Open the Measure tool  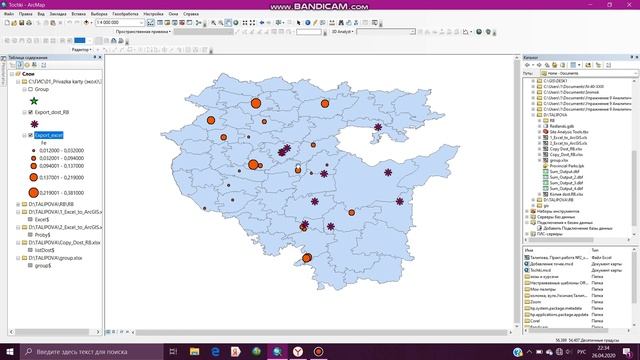click(332, 23)
